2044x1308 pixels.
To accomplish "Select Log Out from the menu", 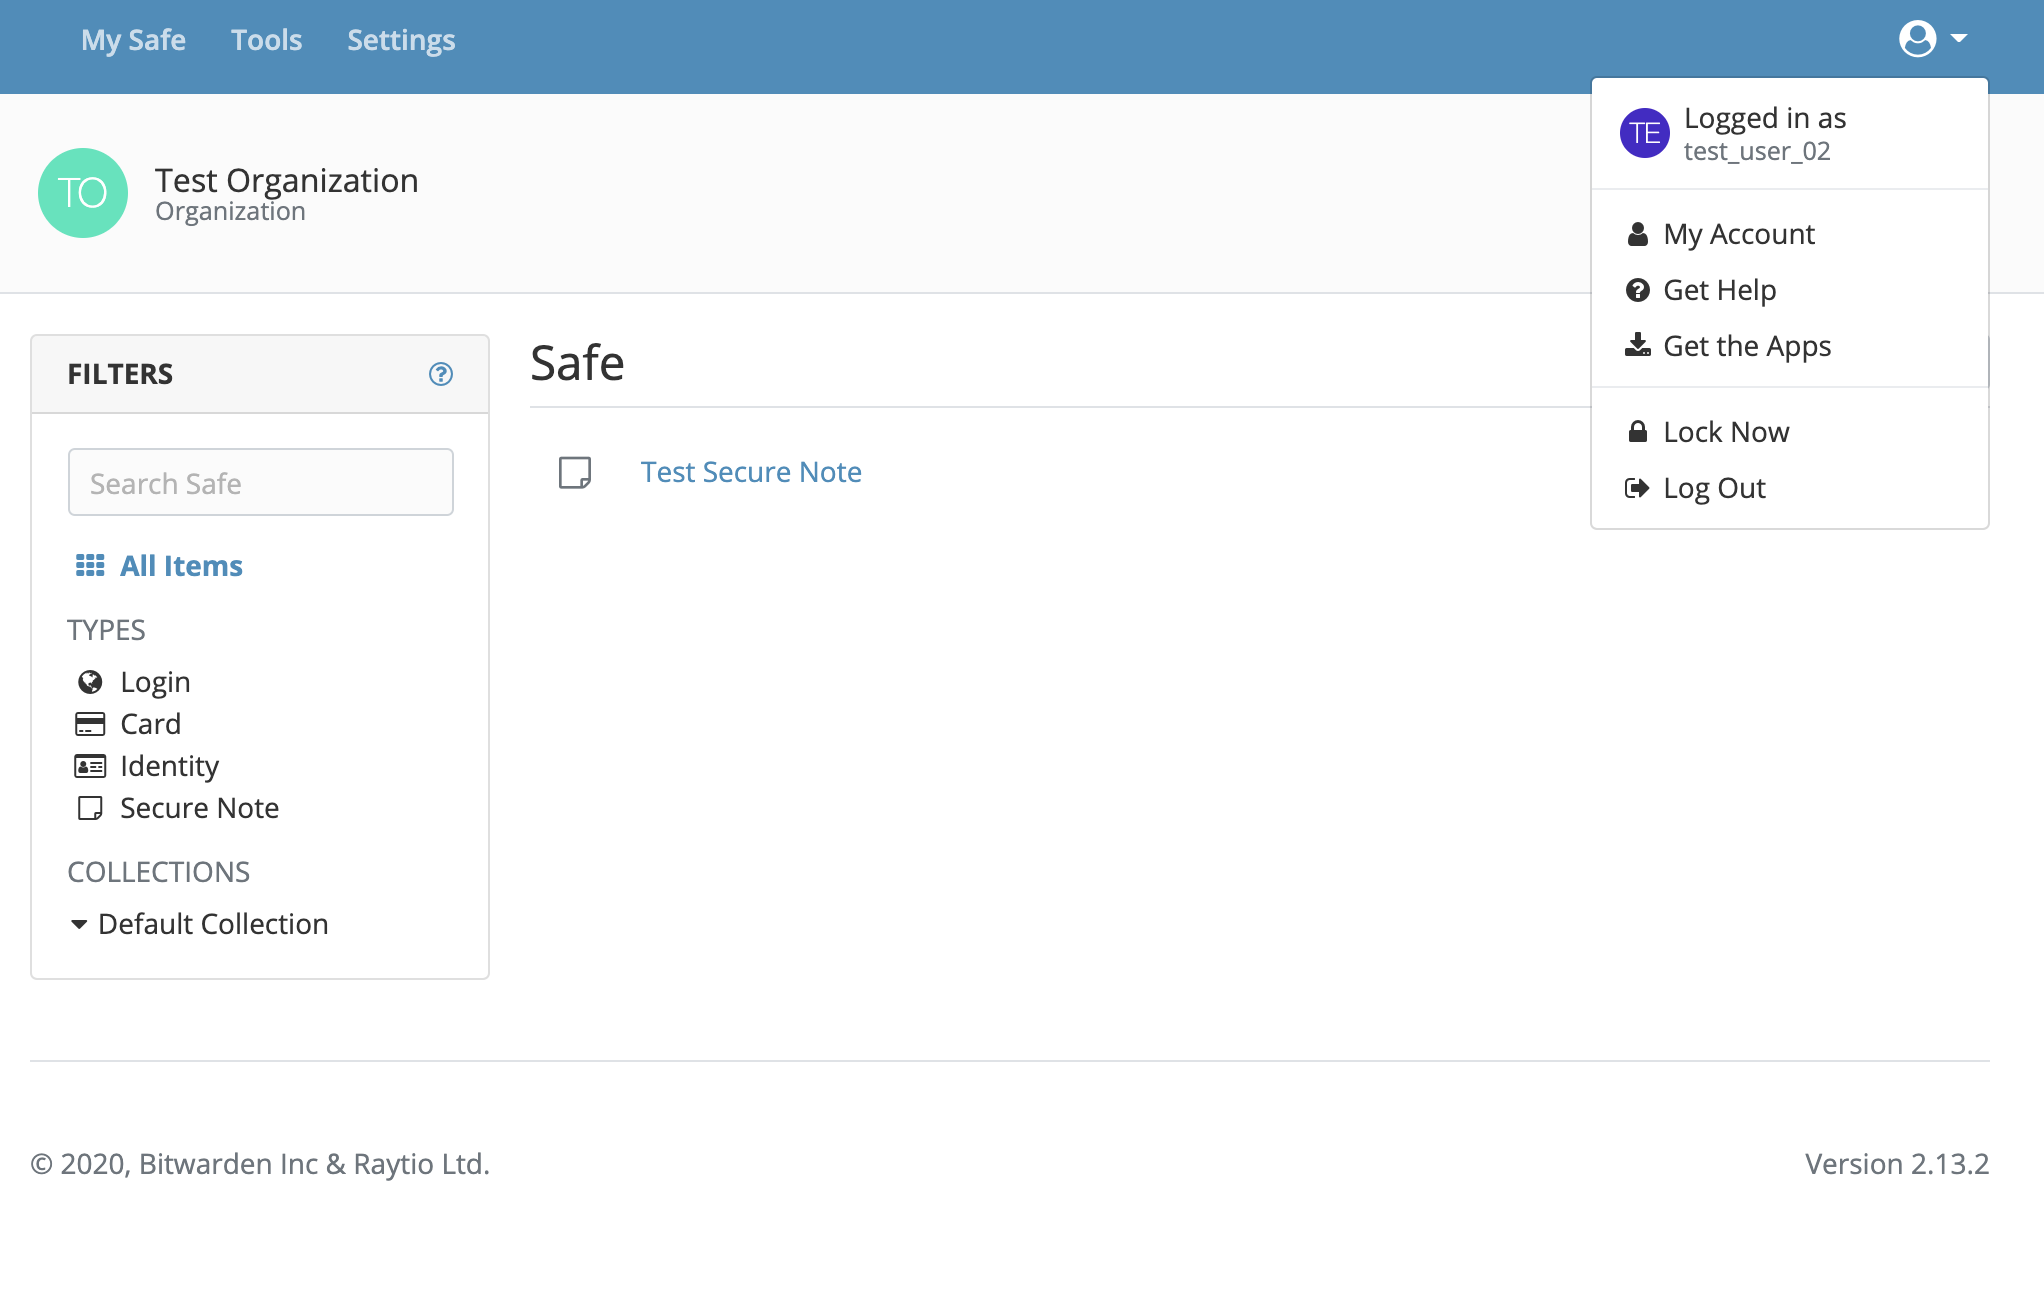I will 1714,488.
